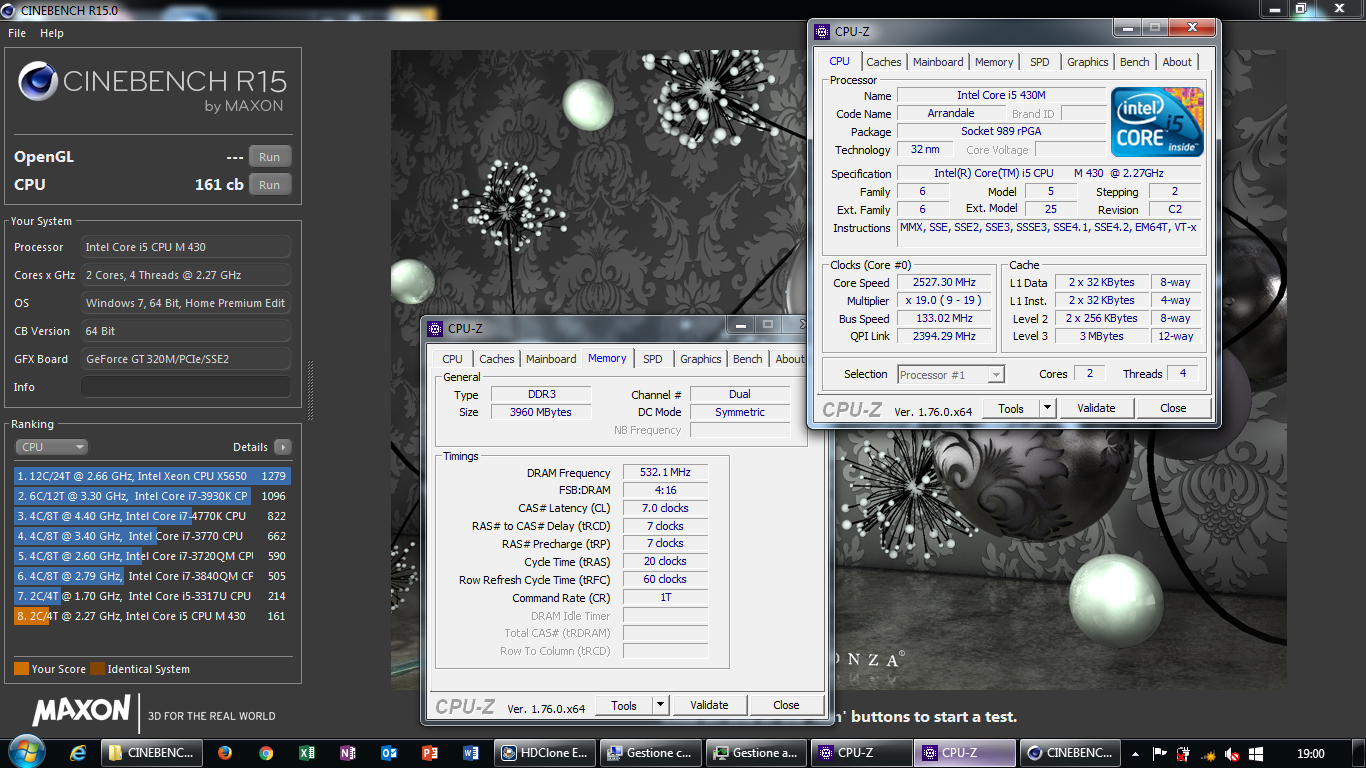The height and width of the screenshot is (768, 1366).
Task: Select ranking row Core i5 CPU M 430
Action: (152, 616)
